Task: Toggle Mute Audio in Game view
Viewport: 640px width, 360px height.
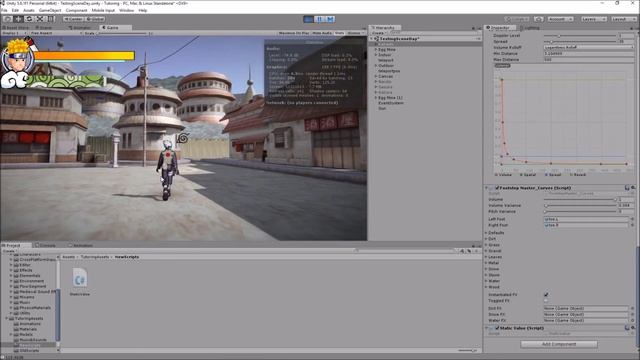Action: coord(322,33)
